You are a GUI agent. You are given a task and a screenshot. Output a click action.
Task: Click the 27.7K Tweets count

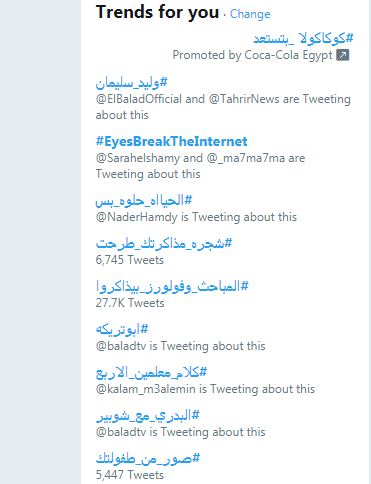pyautogui.click(x=130, y=303)
